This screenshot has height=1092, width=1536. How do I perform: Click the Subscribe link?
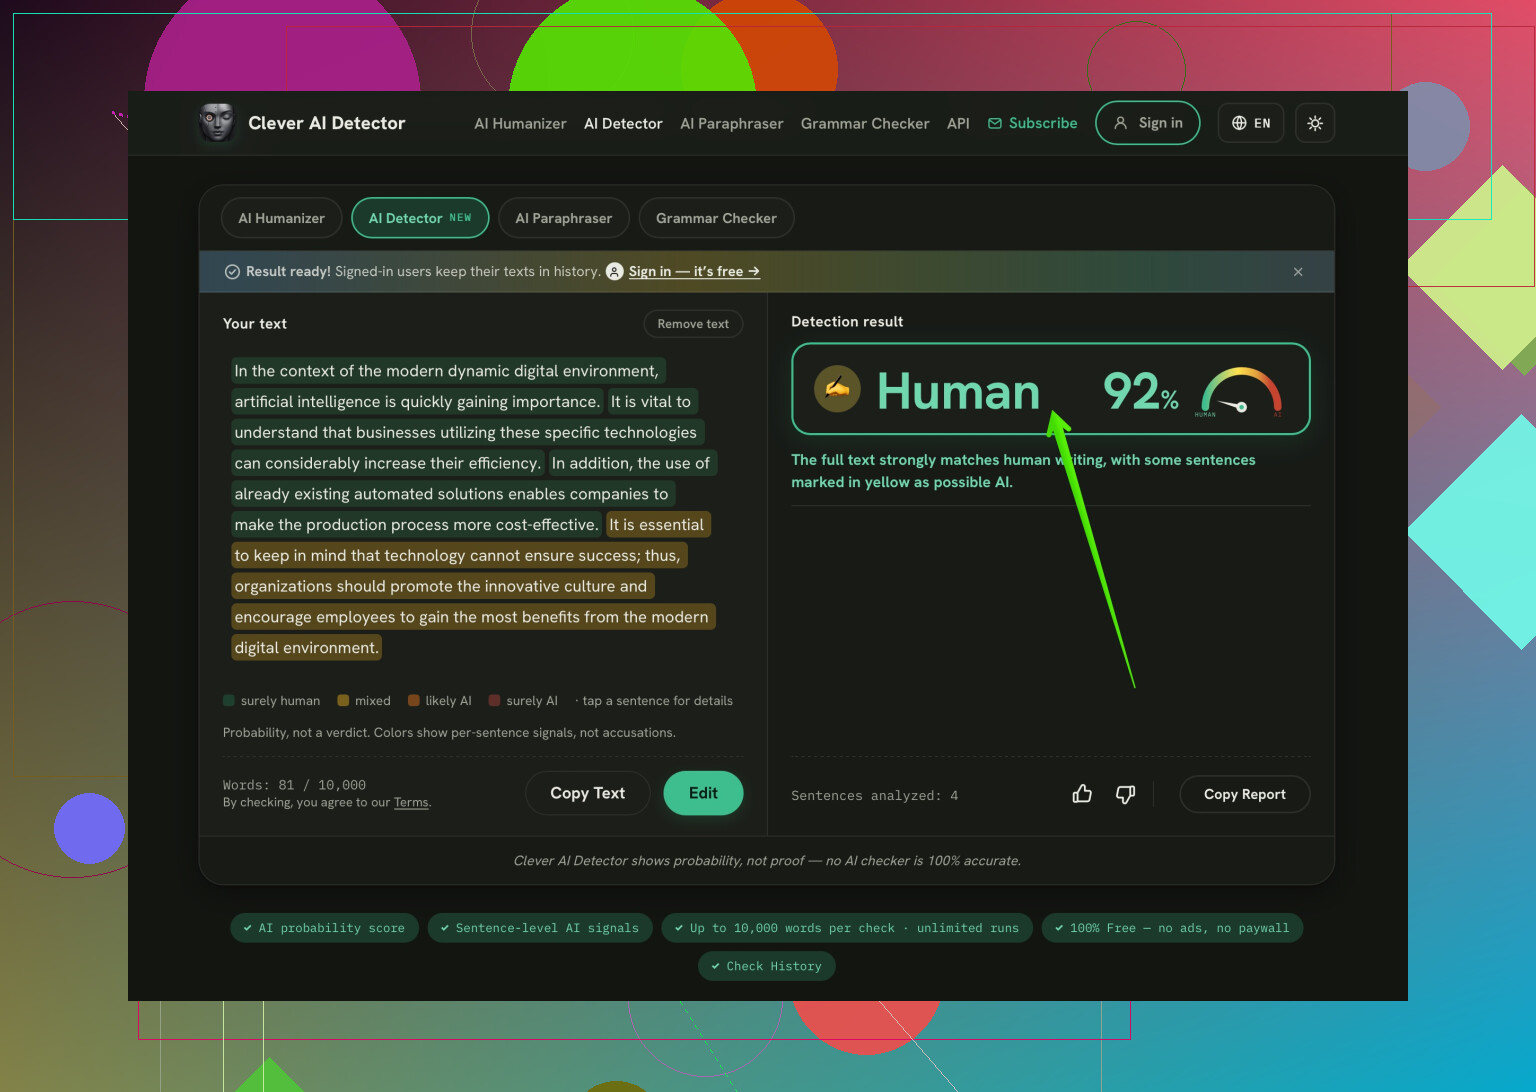(1033, 123)
